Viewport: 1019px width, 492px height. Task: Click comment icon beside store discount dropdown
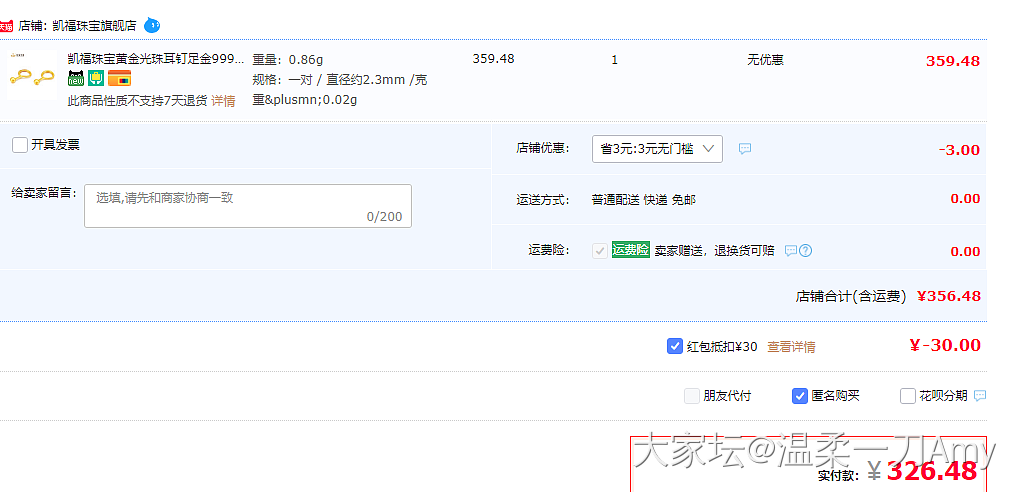click(745, 149)
